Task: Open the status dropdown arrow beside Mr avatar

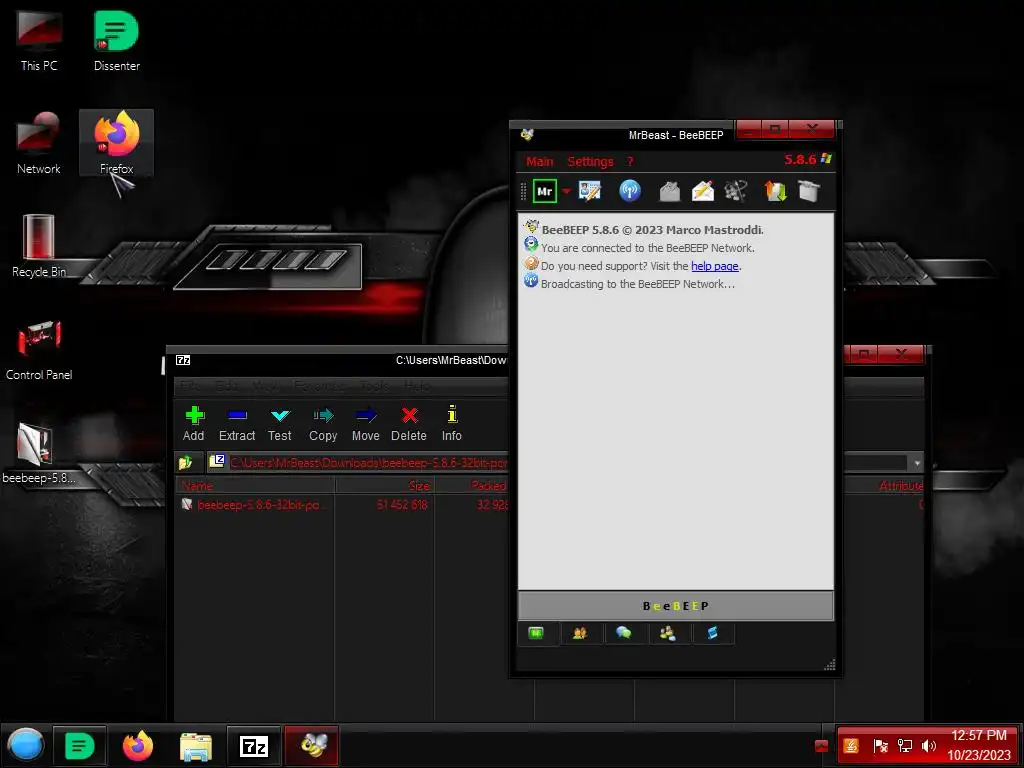Action: [566, 191]
